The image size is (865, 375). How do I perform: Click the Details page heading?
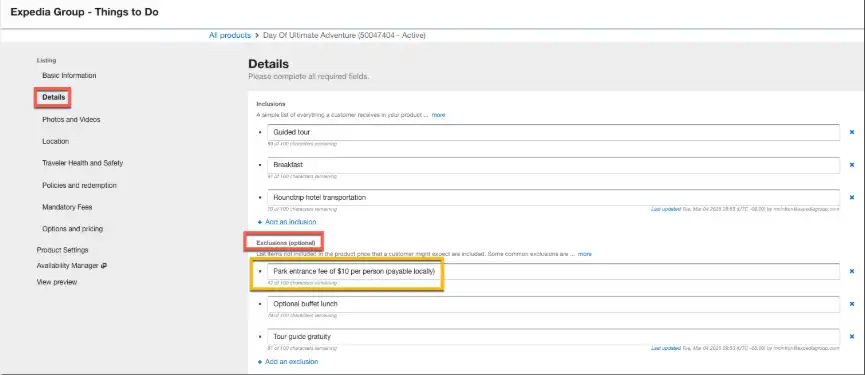[269, 64]
